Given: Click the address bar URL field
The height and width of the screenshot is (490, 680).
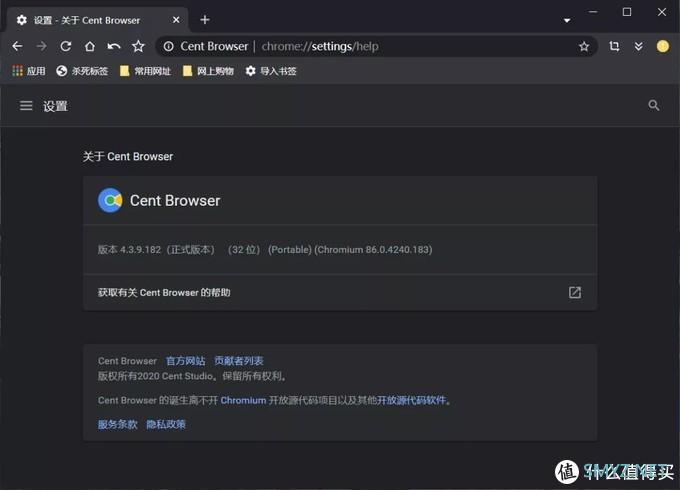Looking at the screenshot, I should pos(376,46).
